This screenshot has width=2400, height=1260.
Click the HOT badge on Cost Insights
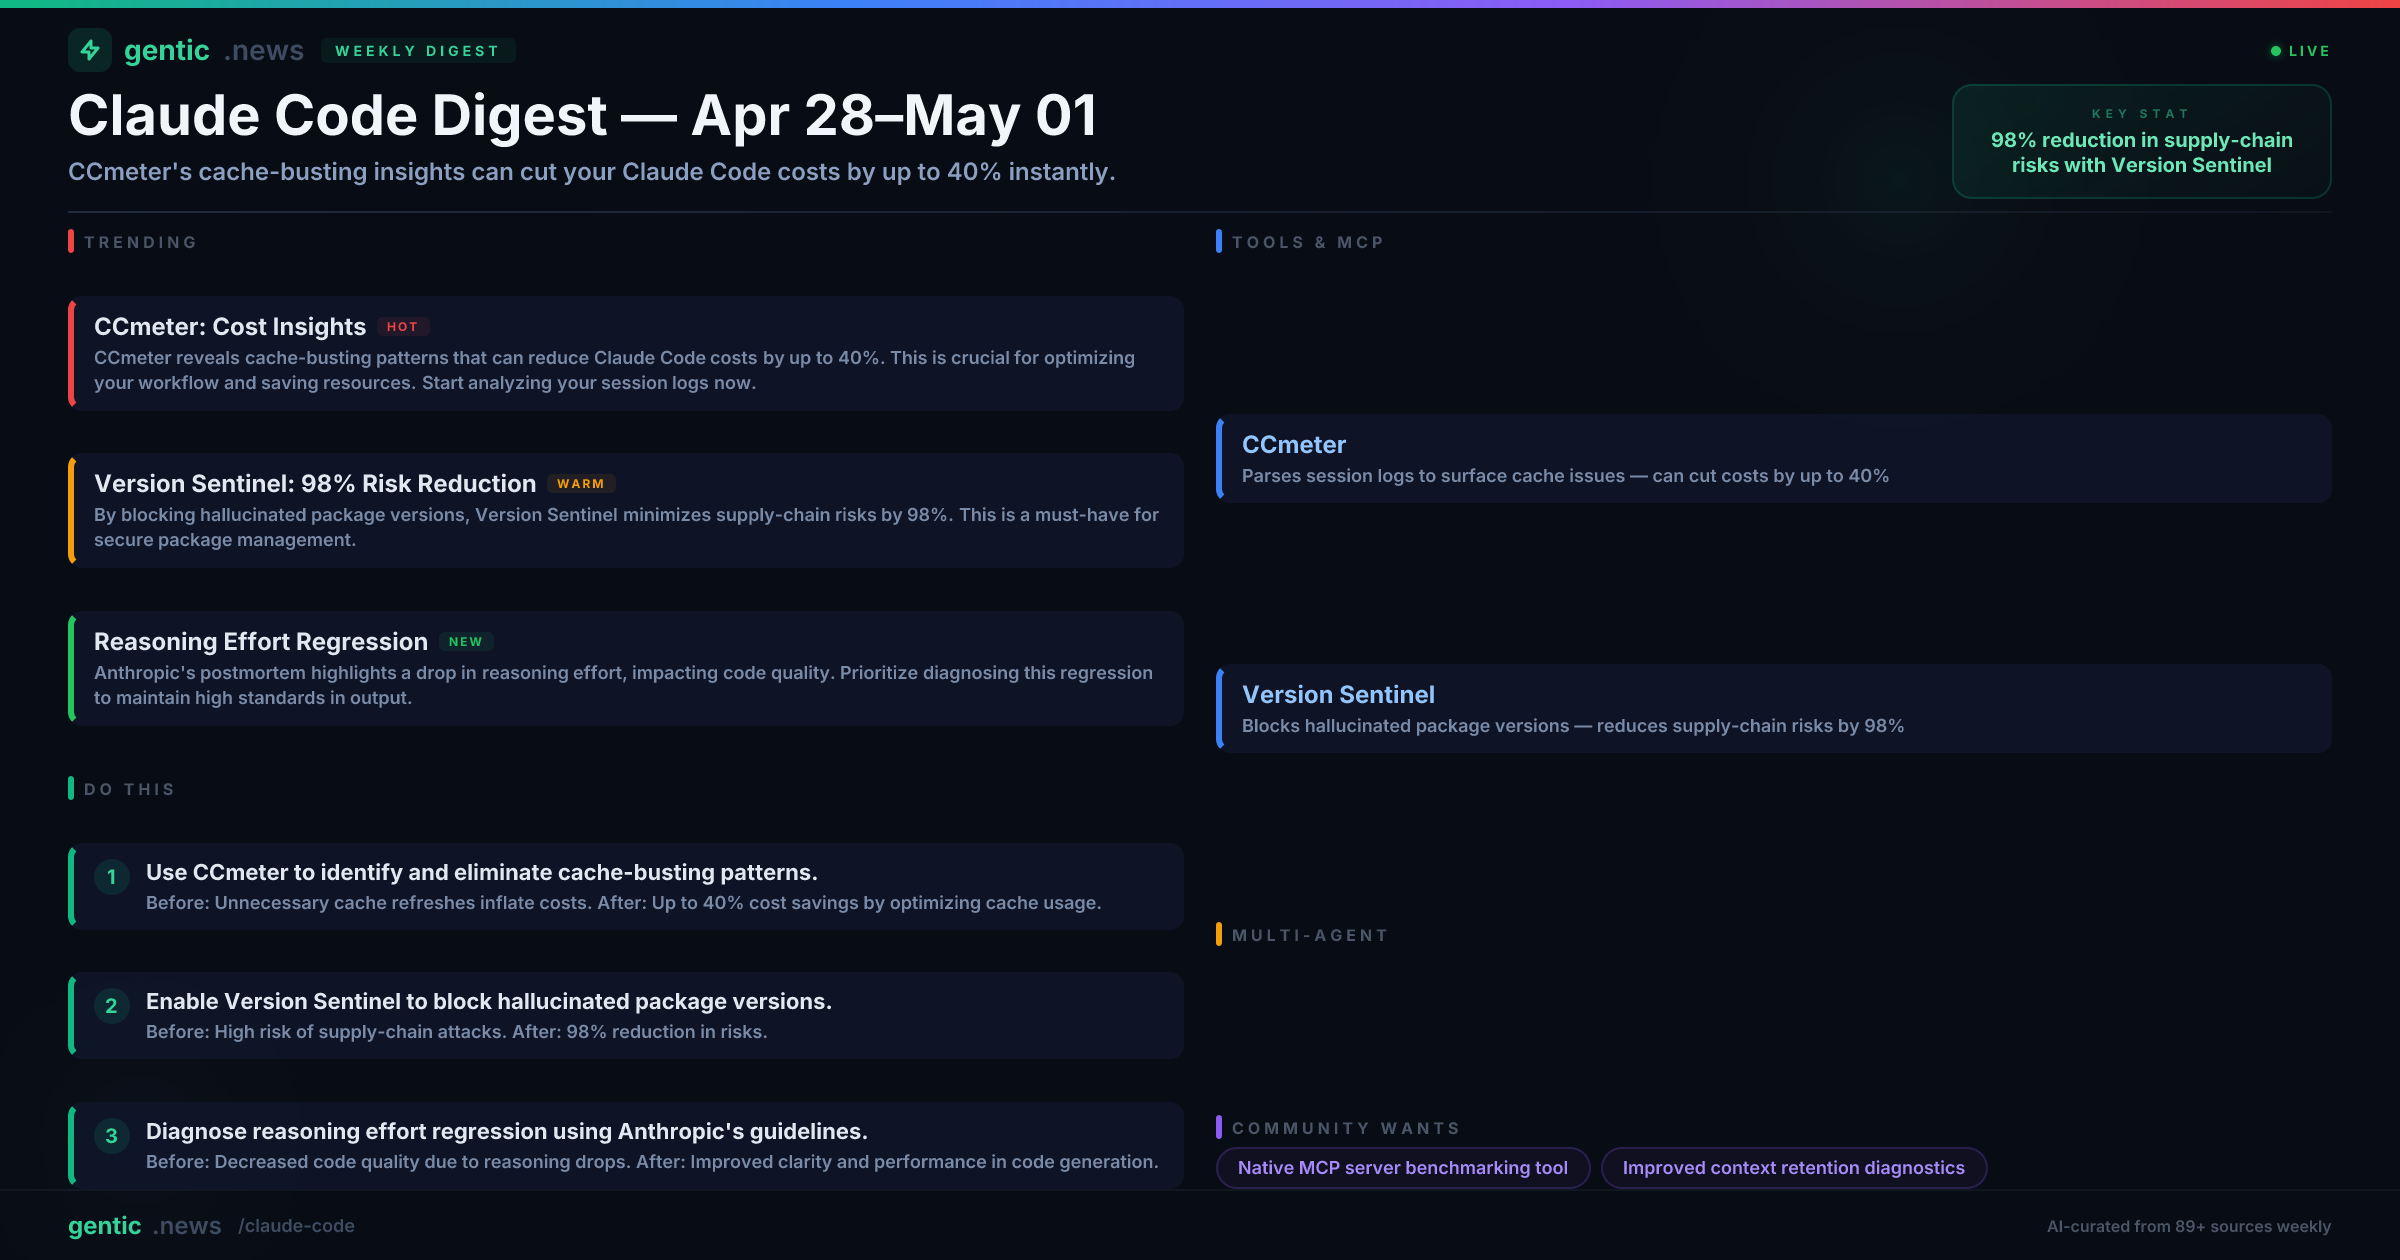(402, 327)
